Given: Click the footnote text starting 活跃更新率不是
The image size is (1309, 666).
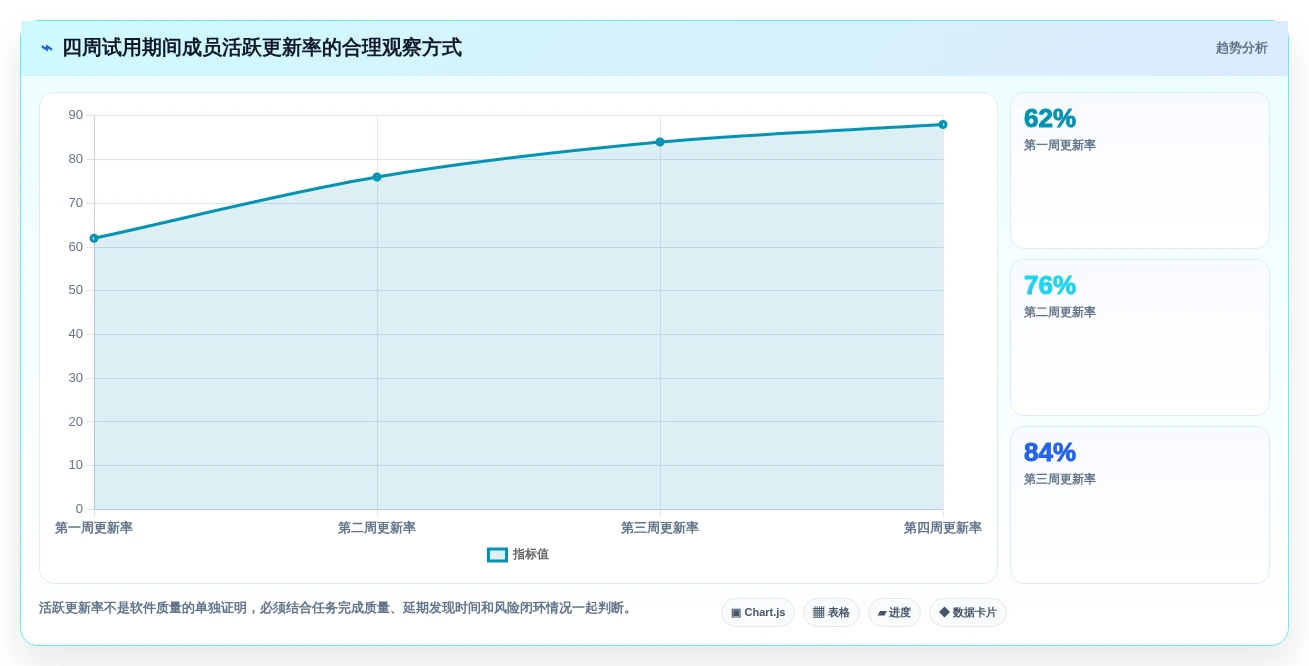Looking at the screenshot, I should click(337, 608).
